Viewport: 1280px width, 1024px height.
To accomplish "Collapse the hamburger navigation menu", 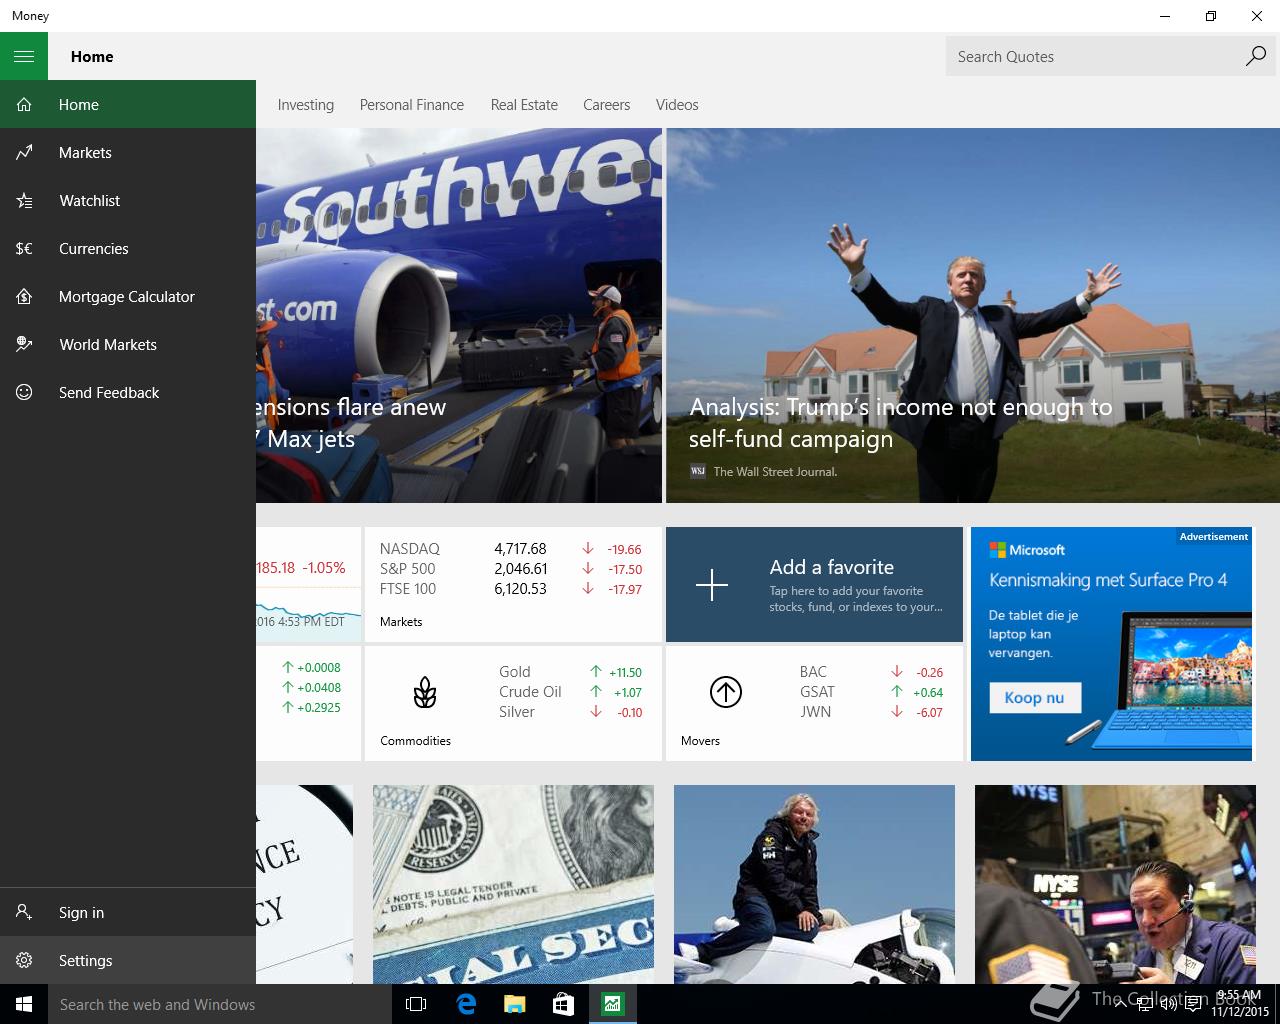I will coord(24,56).
